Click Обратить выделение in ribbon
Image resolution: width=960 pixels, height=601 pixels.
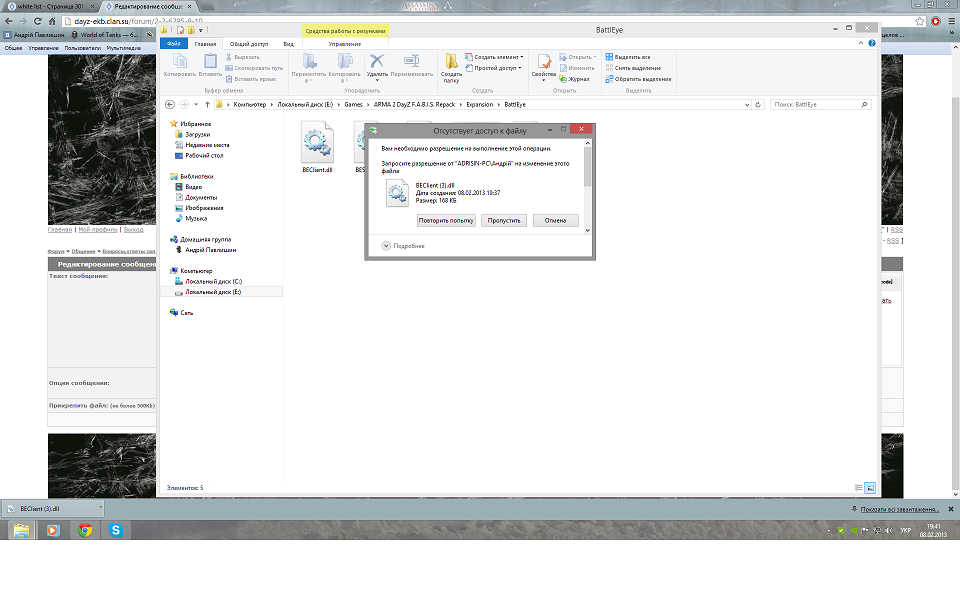[639, 79]
